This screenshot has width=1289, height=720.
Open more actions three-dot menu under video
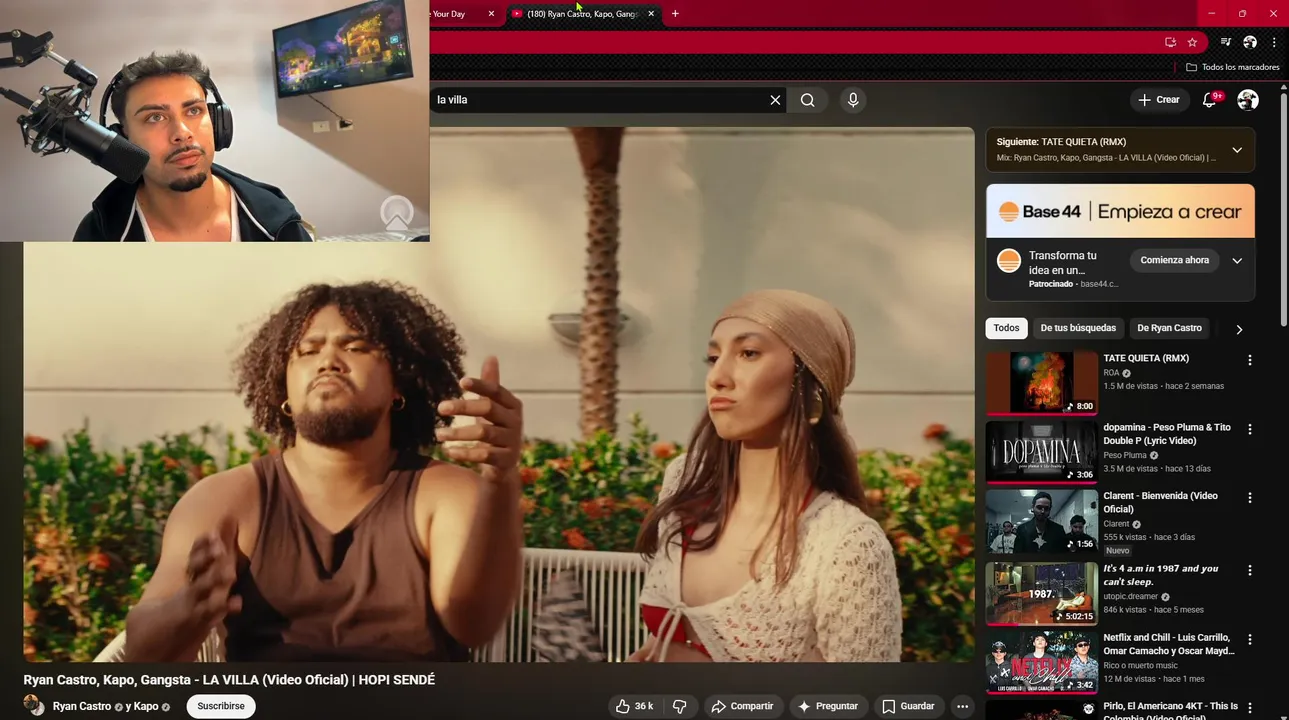(x=962, y=706)
